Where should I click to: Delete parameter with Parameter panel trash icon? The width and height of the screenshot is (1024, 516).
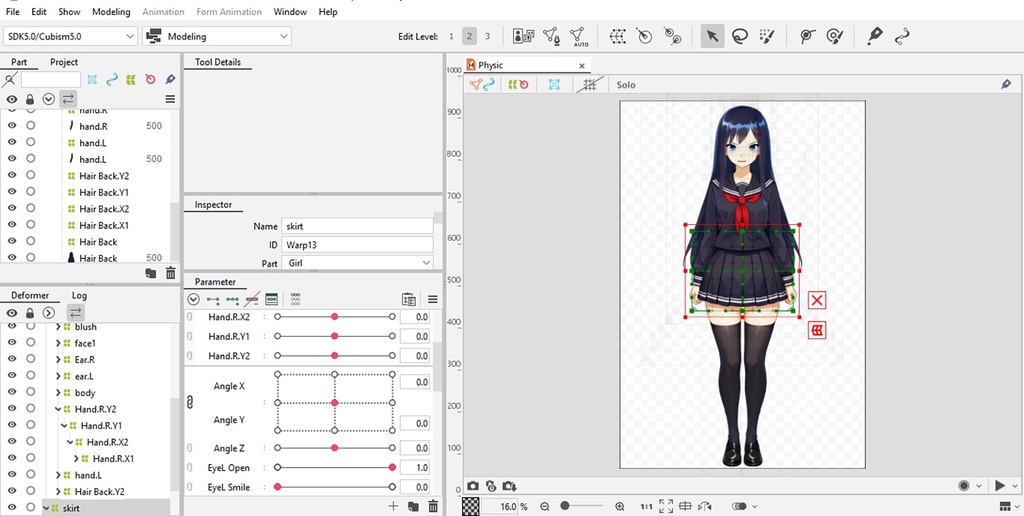[x=432, y=506]
